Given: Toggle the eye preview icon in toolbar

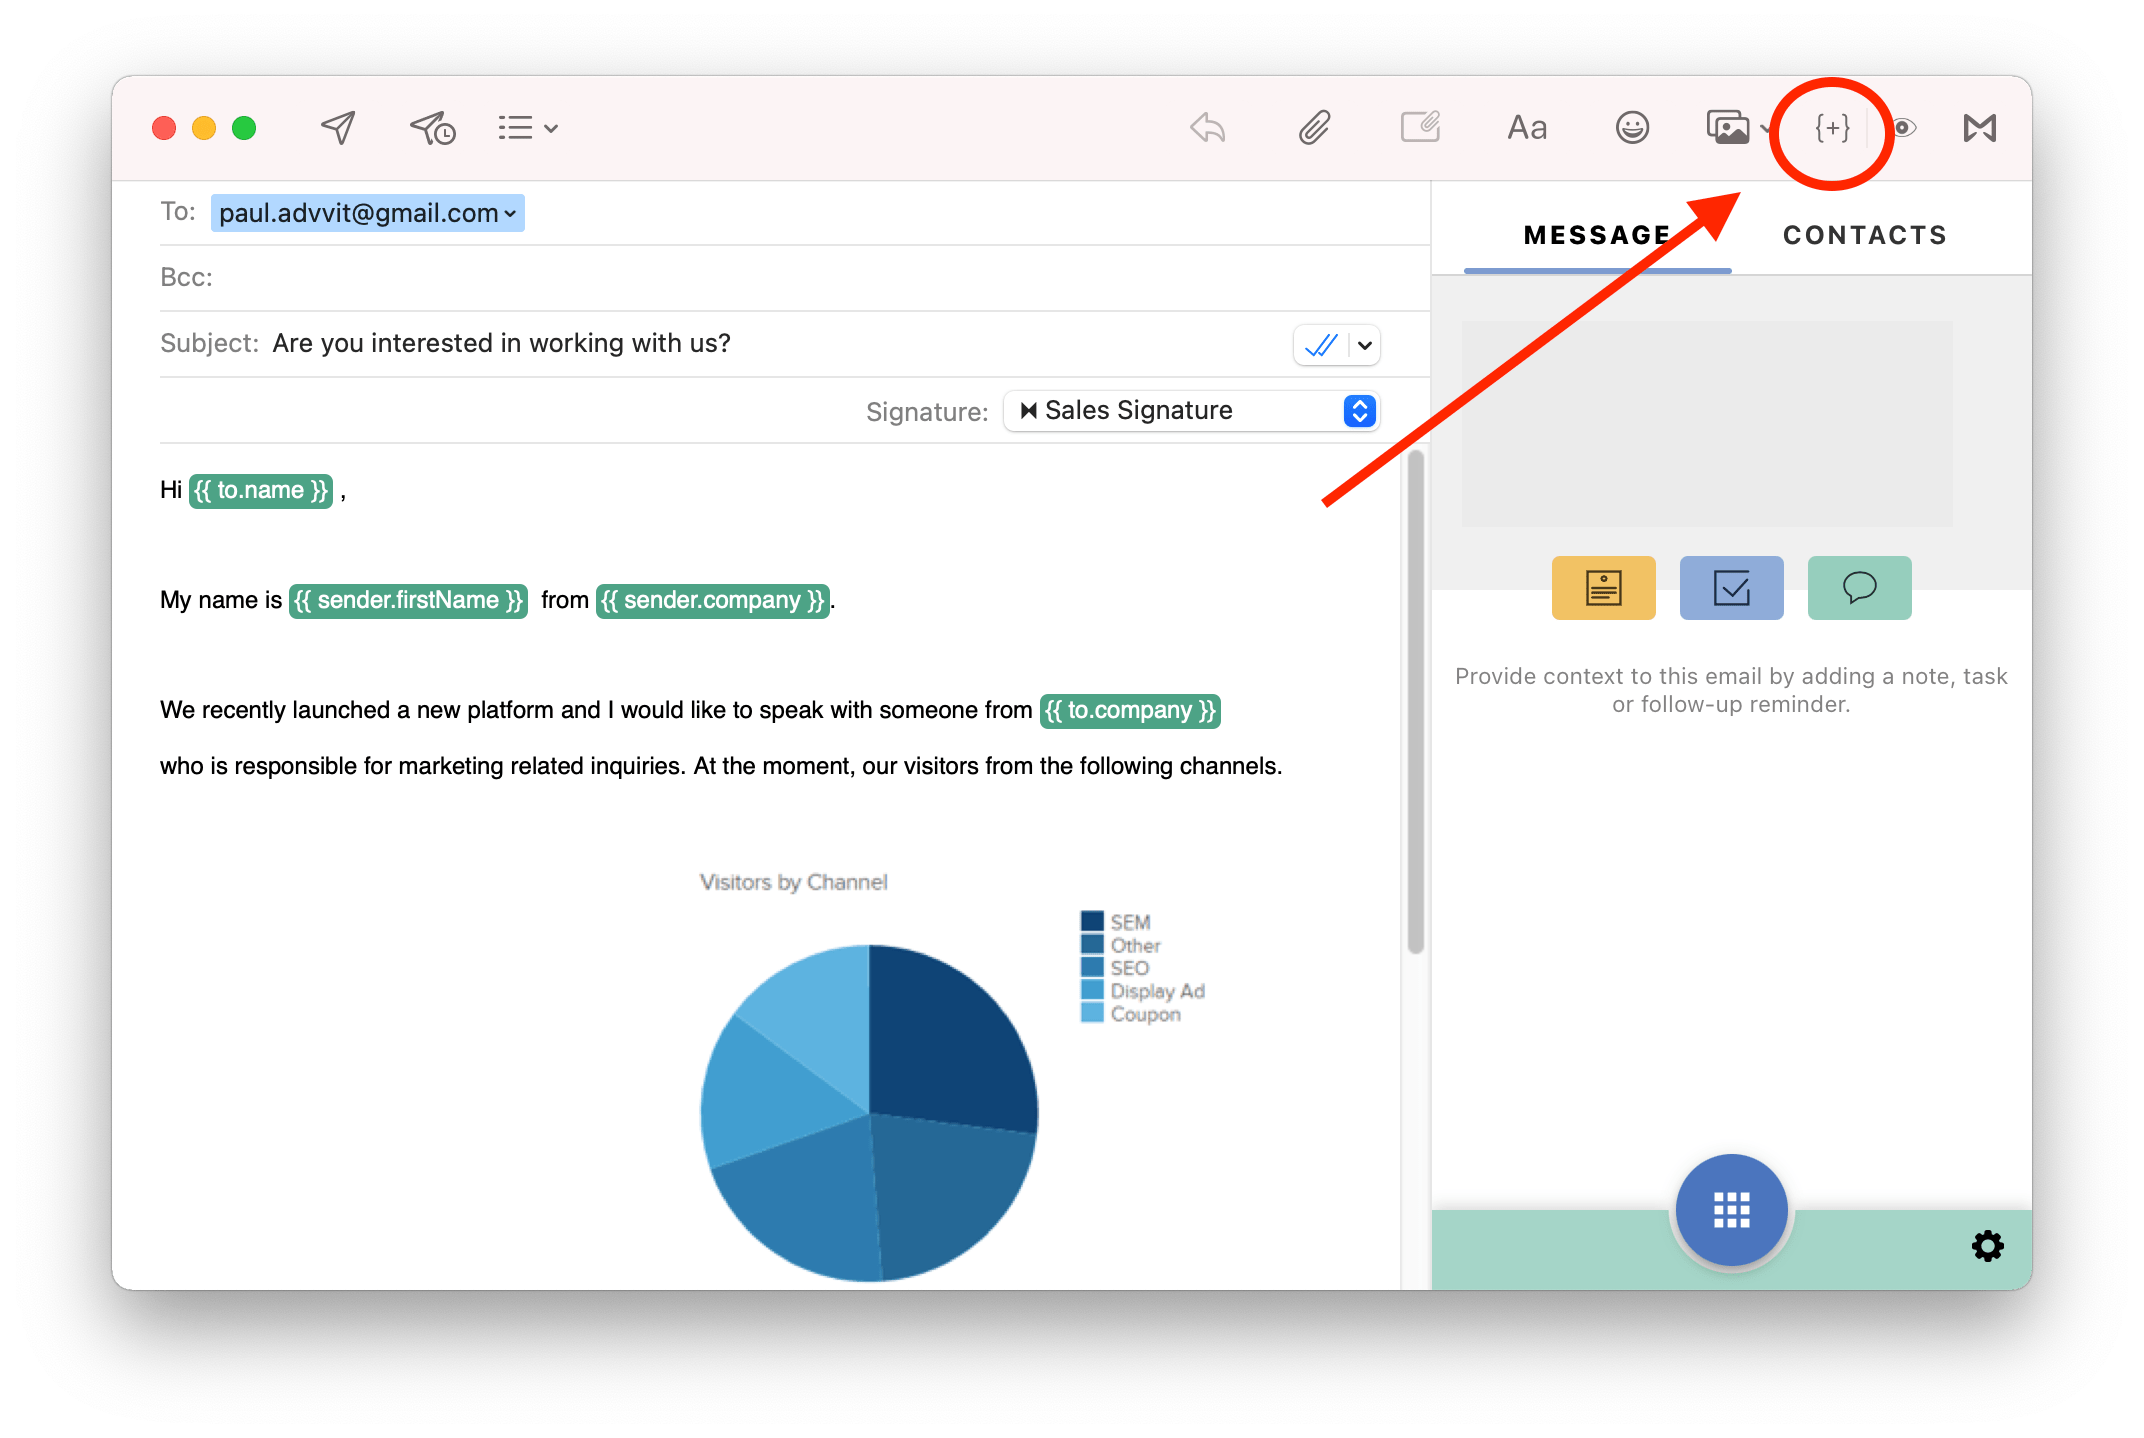Looking at the screenshot, I should pyautogui.click(x=1904, y=128).
